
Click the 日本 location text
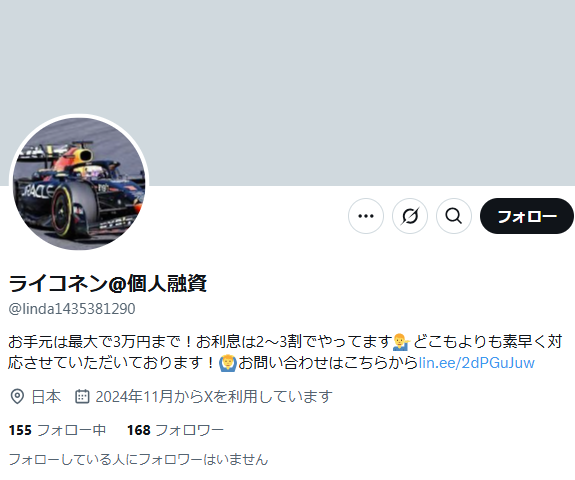tap(46, 397)
